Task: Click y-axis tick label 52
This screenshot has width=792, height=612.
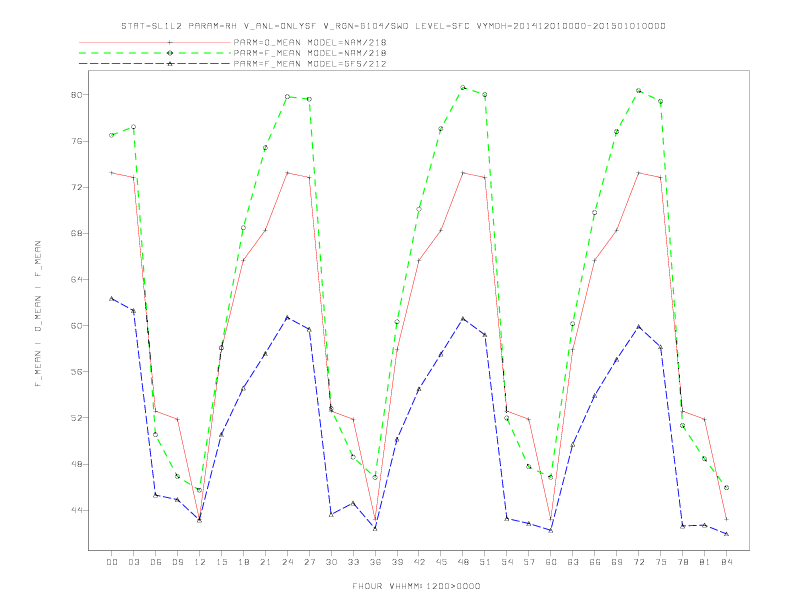Action: pos(76,418)
